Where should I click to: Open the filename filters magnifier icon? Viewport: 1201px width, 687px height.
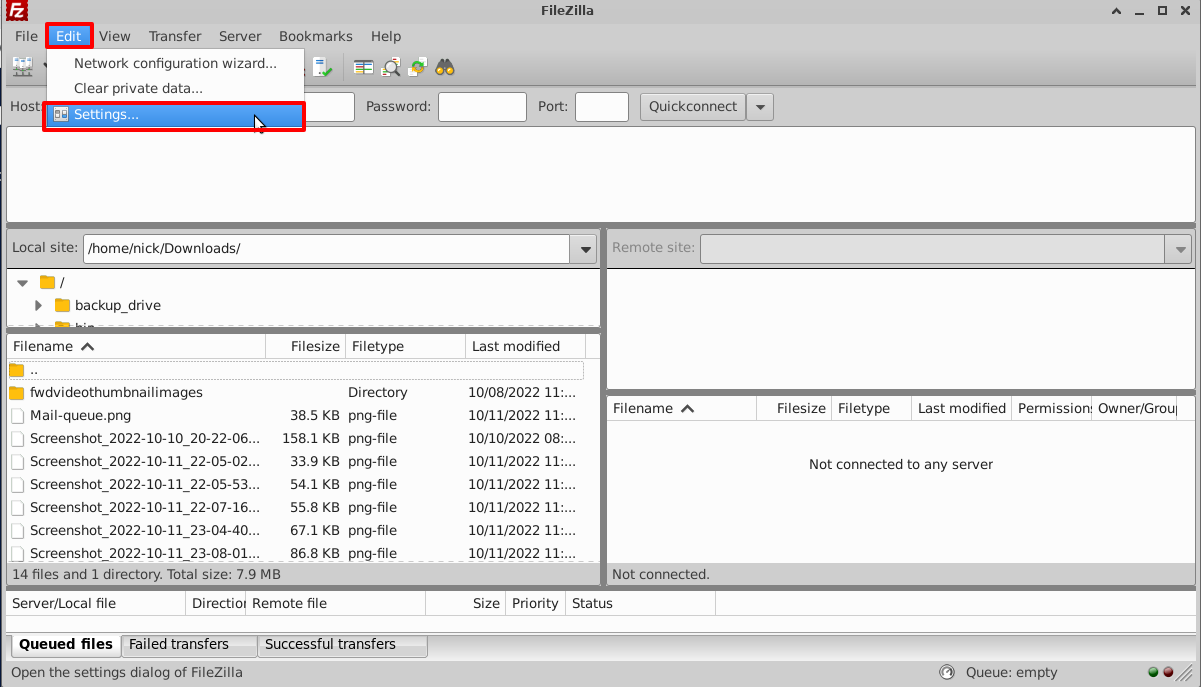[391, 67]
